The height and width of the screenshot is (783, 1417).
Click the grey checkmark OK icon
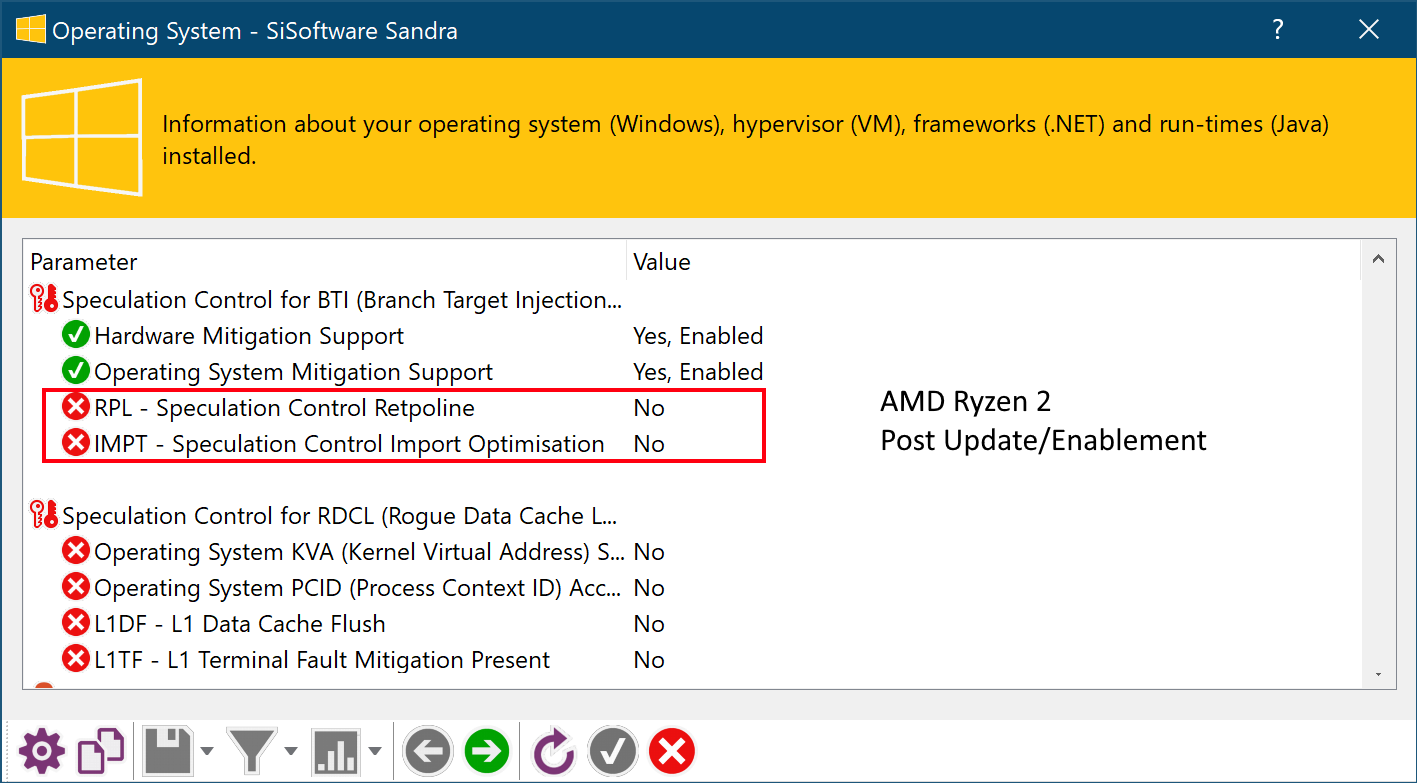[613, 751]
